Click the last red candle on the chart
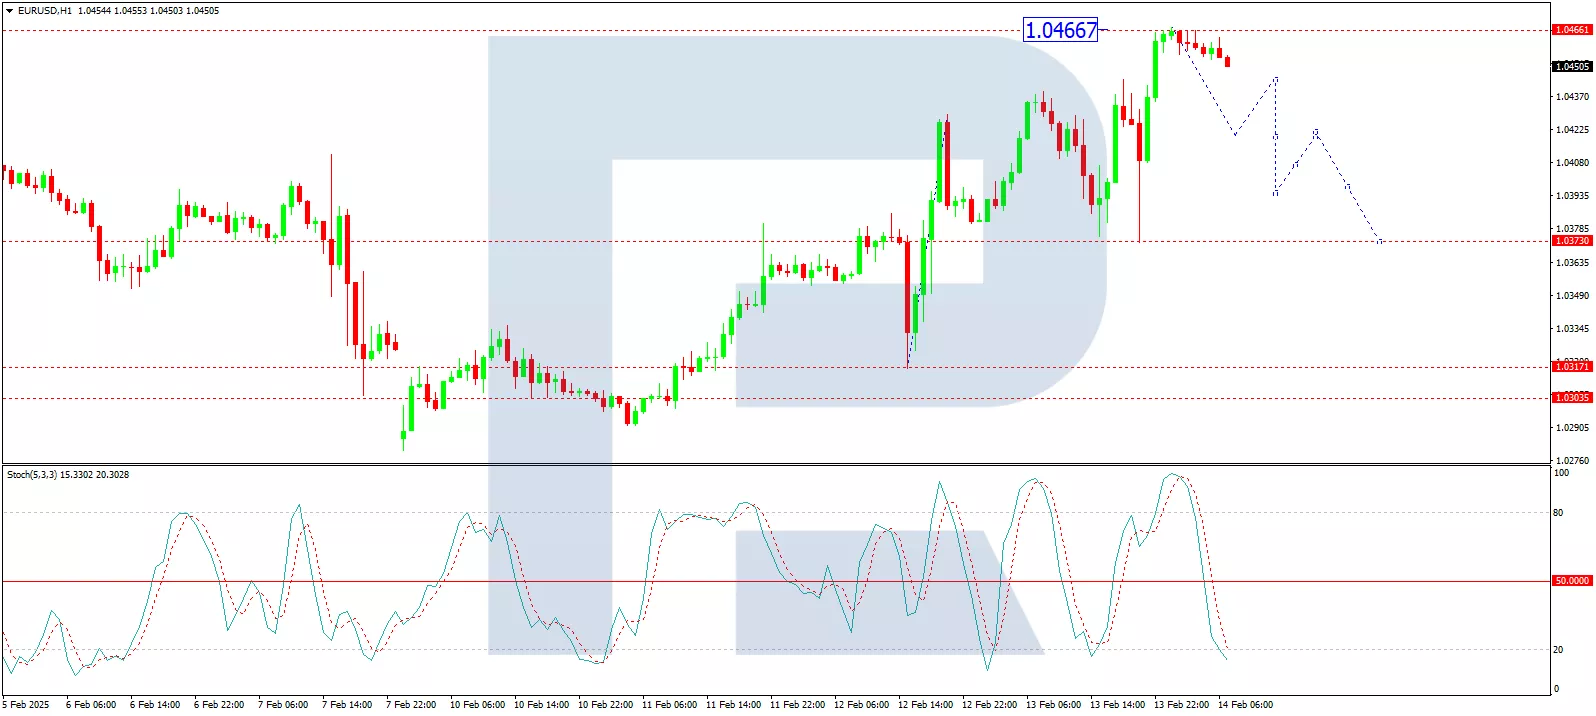 [x=1227, y=61]
